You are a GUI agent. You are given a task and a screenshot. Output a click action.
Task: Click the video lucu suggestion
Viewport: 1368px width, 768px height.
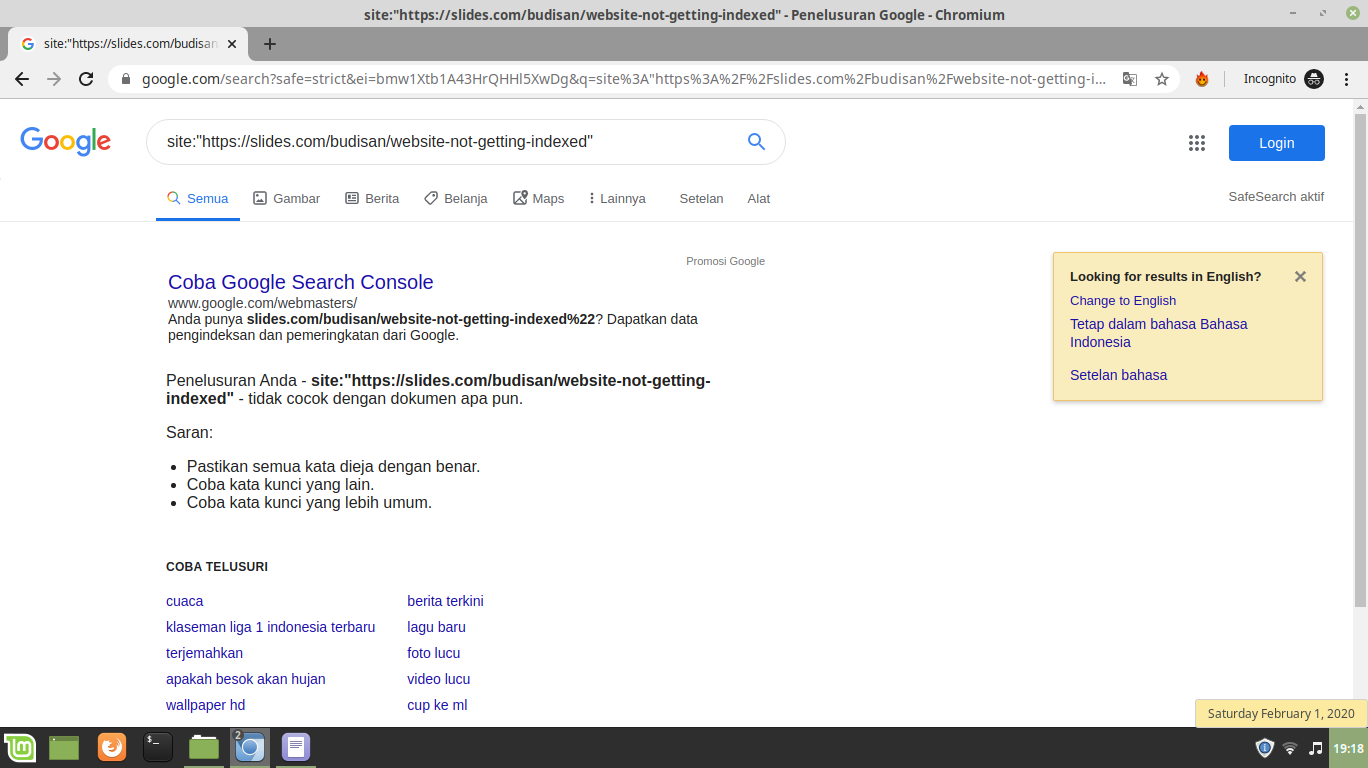pyautogui.click(x=438, y=679)
